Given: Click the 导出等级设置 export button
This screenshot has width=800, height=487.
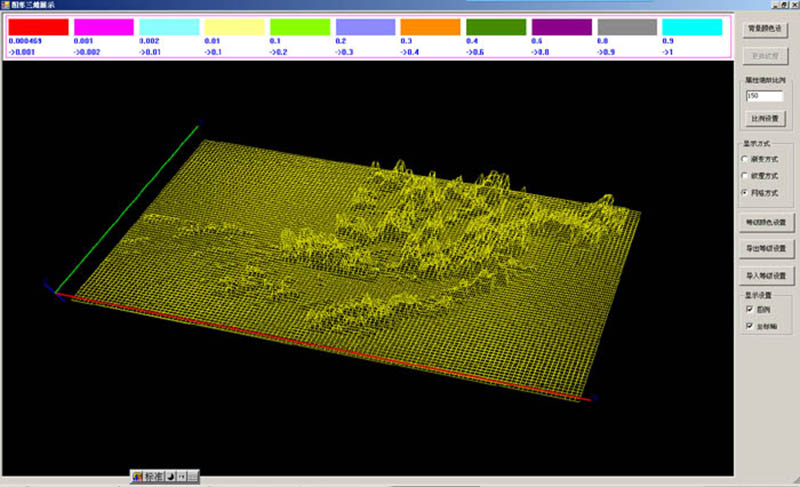Looking at the screenshot, I should 766,247.
